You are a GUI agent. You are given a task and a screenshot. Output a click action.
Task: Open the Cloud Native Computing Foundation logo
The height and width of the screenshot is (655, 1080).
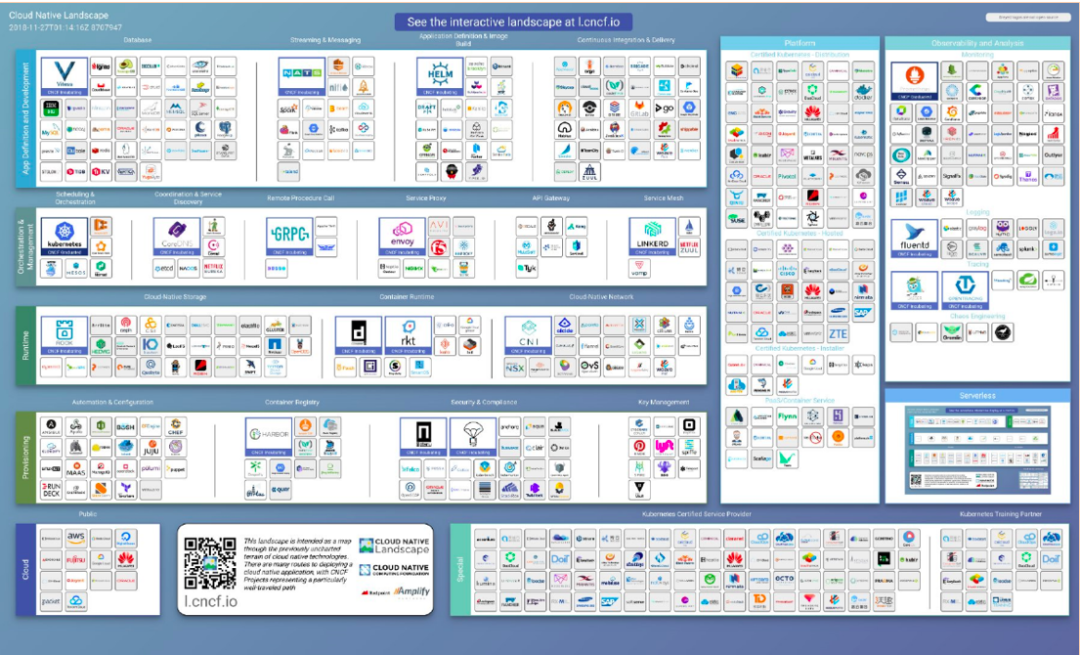point(395,570)
